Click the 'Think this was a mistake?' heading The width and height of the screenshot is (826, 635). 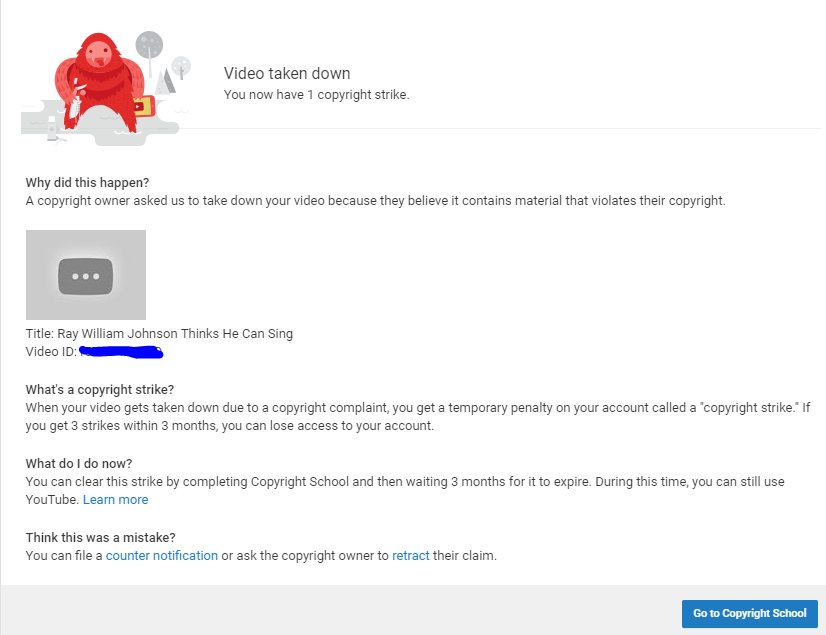coord(101,537)
